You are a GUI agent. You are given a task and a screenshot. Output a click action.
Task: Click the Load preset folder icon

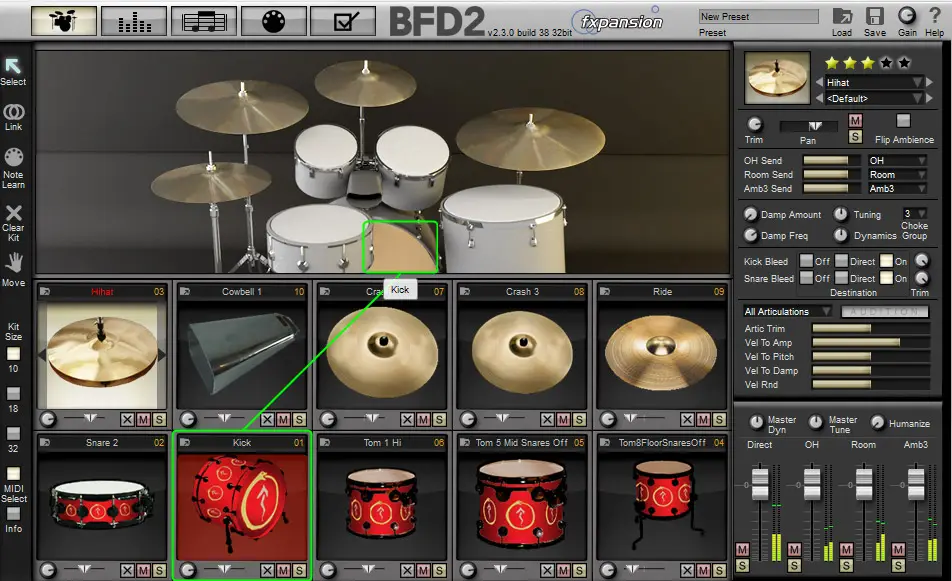click(842, 16)
